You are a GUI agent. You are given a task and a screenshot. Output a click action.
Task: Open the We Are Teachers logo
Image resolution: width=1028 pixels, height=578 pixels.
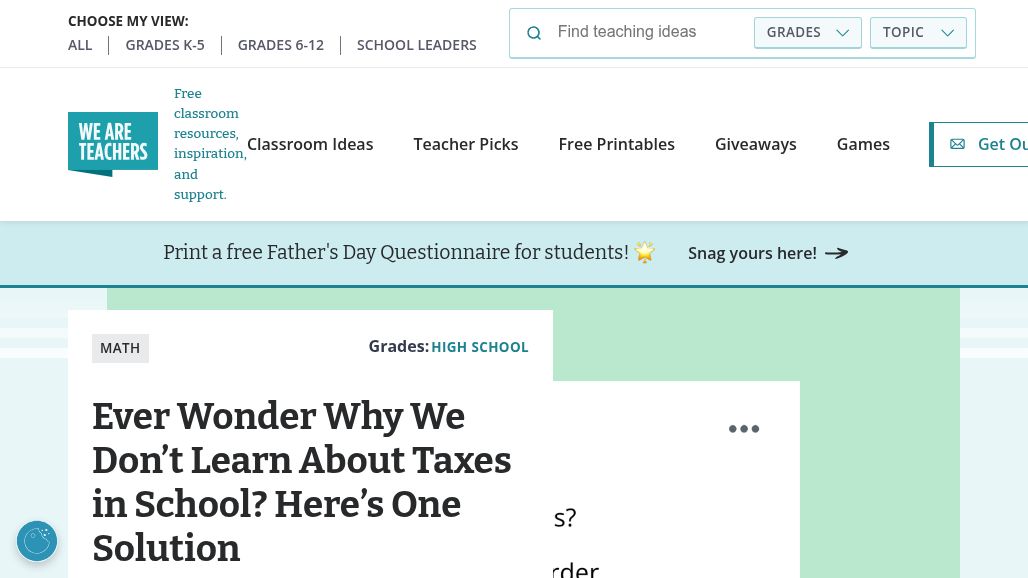click(113, 144)
